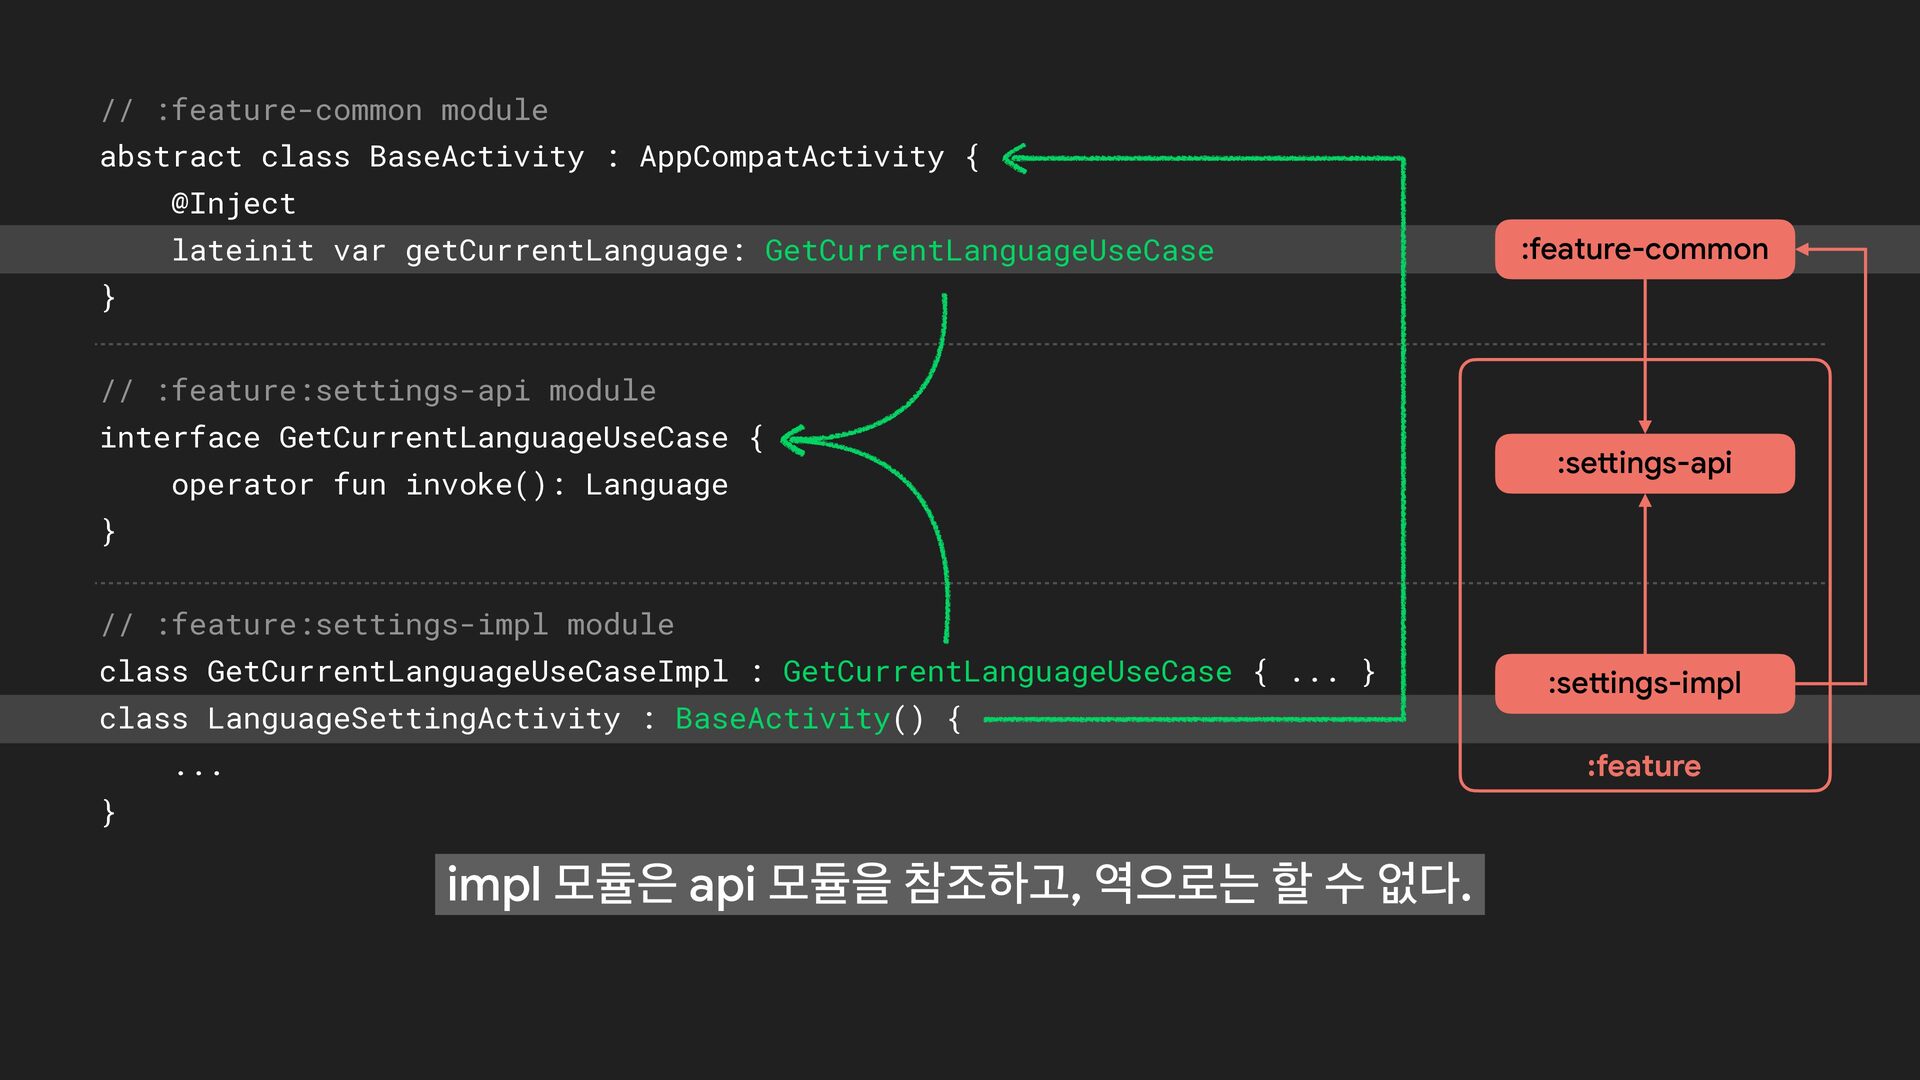Click 'abstract class BaseActivity' text

[x=341, y=157]
